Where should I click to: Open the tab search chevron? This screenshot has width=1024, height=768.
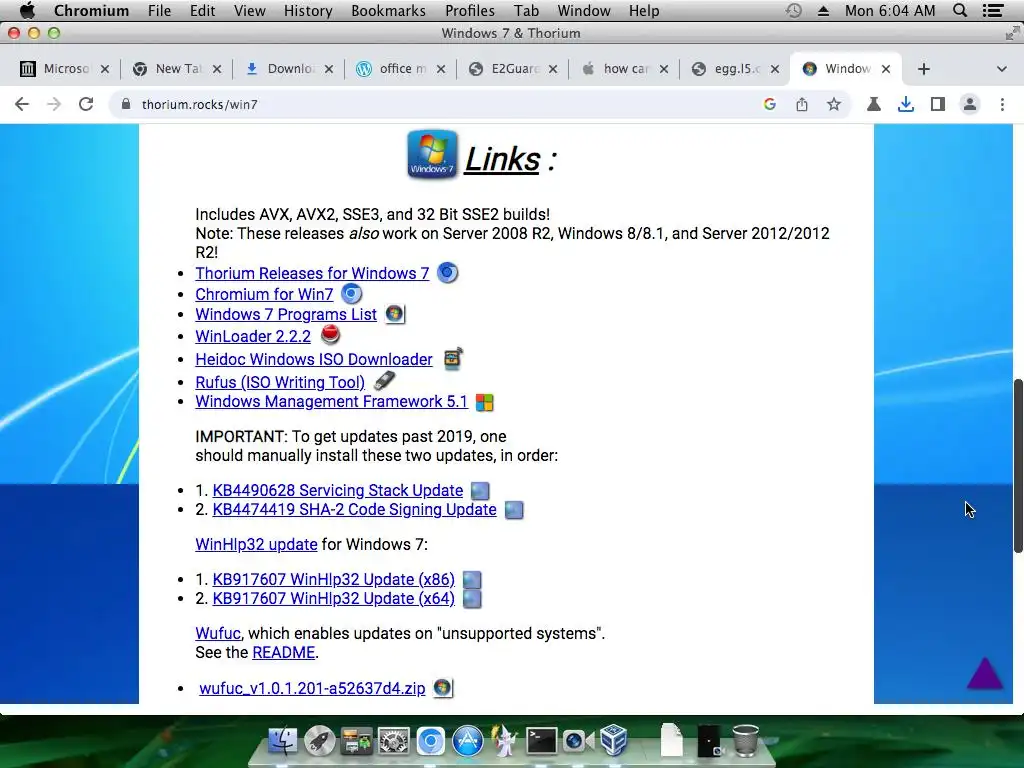click(1002, 69)
